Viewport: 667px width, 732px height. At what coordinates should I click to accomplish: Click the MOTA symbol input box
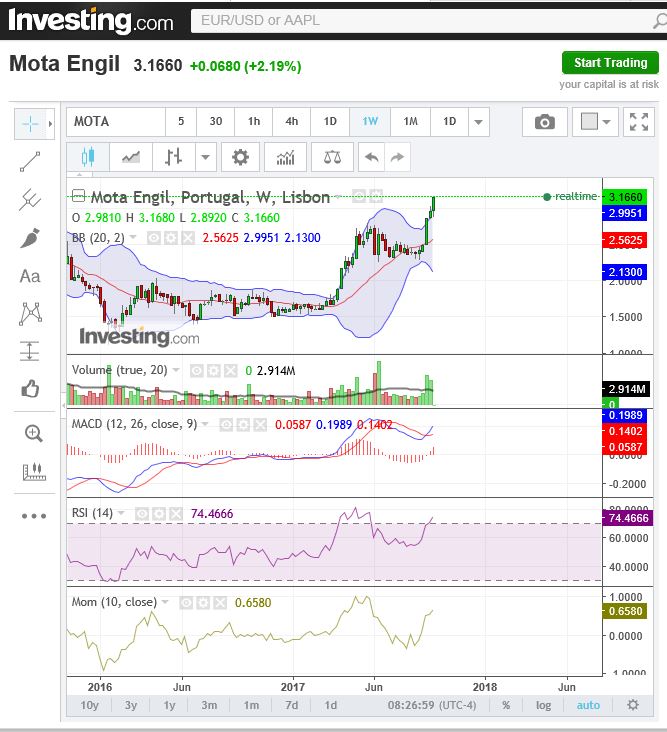tap(116, 122)
